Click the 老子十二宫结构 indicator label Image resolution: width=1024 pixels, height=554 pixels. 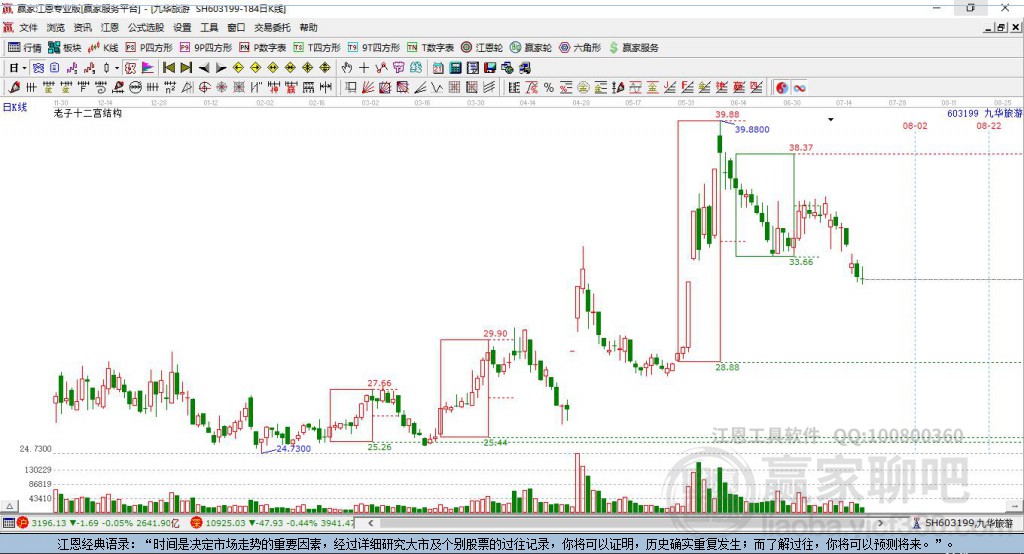coord(88,113)
